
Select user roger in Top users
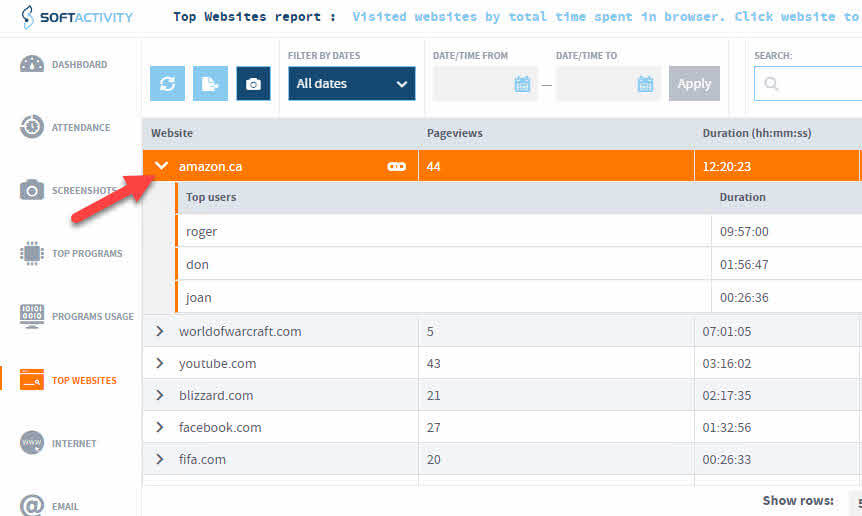202,232
